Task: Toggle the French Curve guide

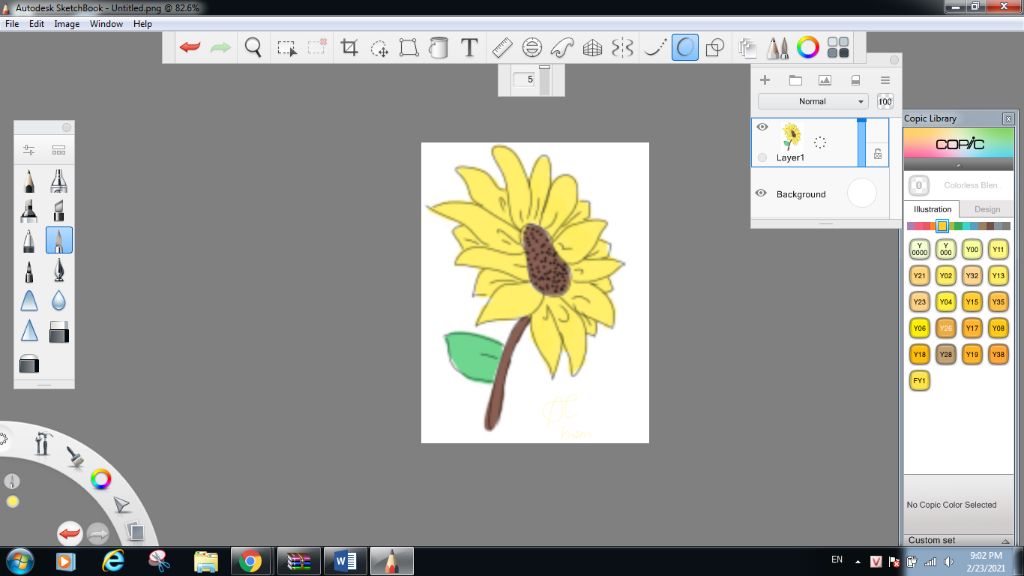Action: 562,48
